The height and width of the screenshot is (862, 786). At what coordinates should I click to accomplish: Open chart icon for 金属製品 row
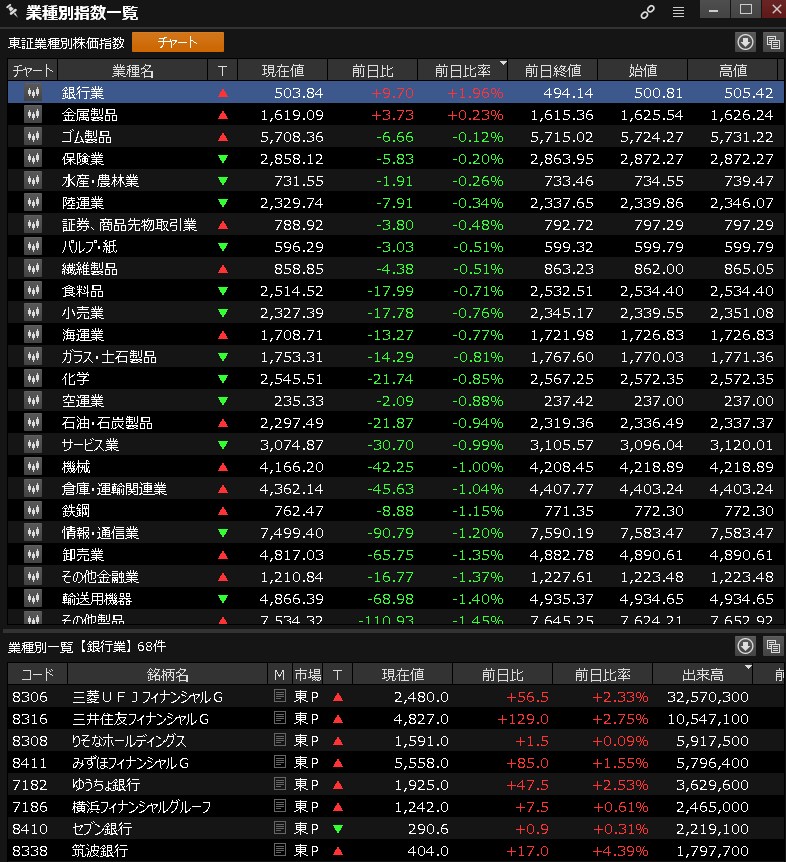point(33,114)
